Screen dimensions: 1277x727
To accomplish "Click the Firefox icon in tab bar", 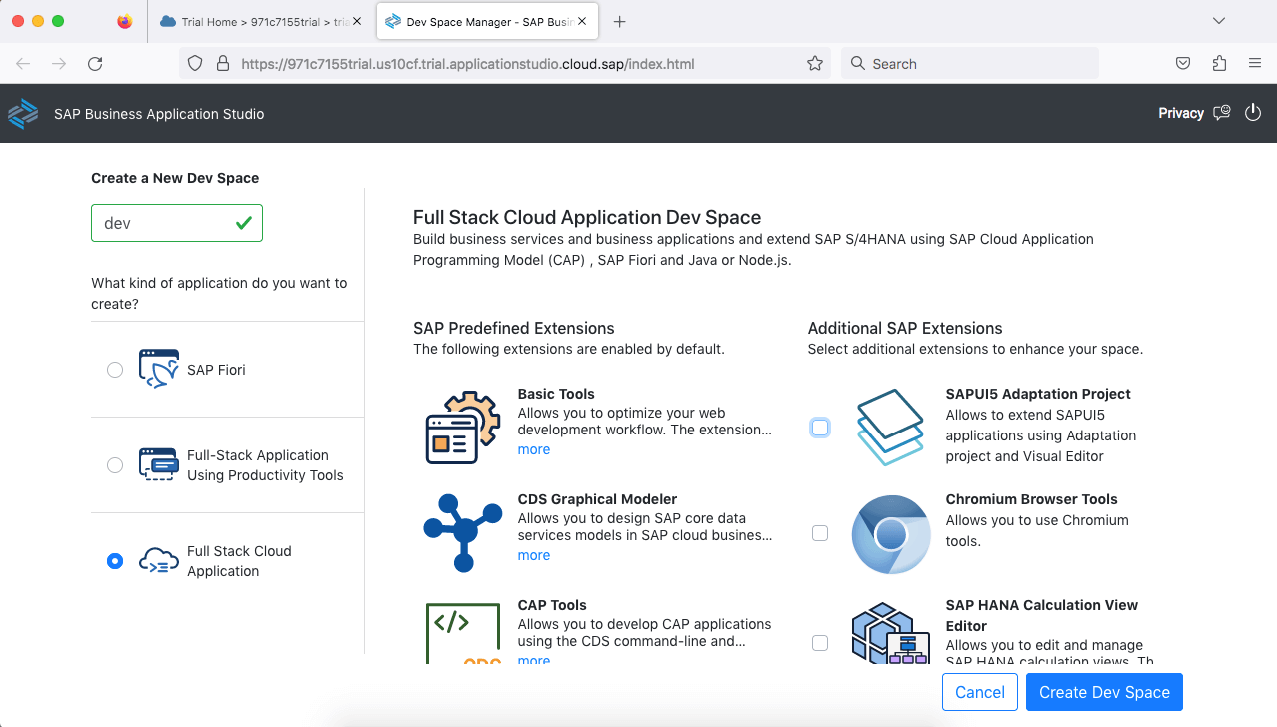I will 124,21.
